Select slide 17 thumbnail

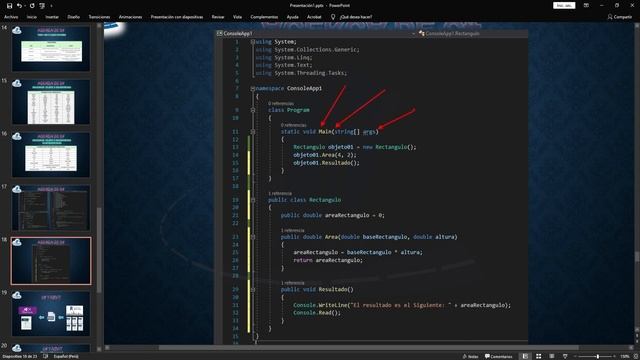coord(51,208)
